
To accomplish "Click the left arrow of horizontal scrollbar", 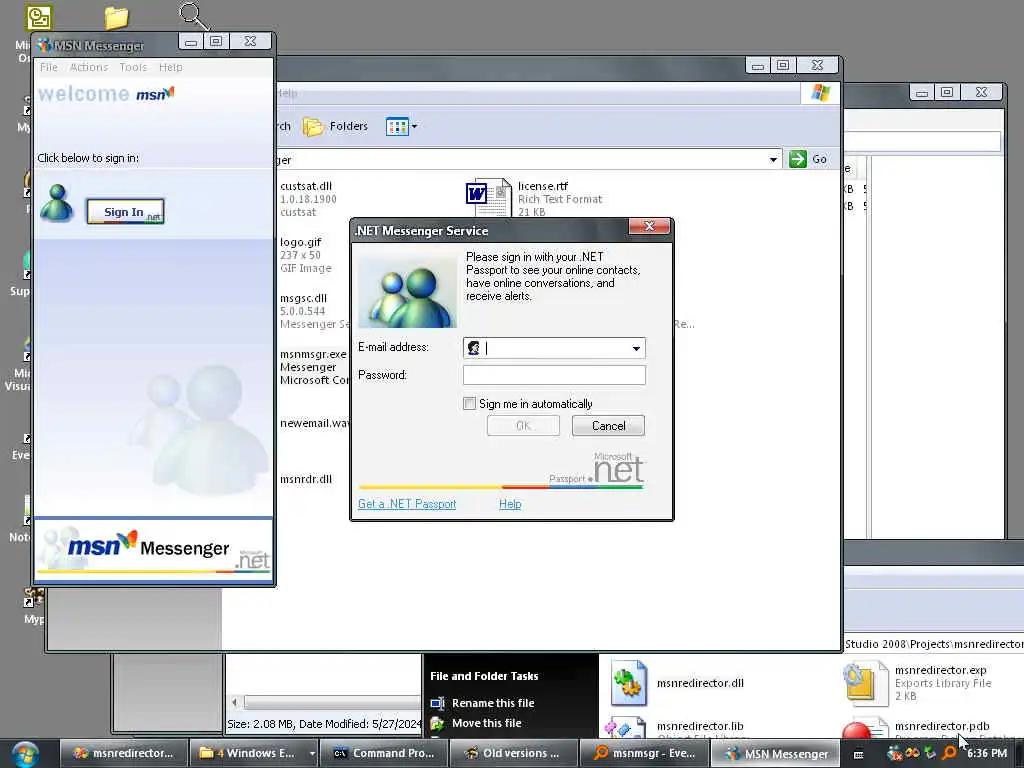I will point(234,703).
